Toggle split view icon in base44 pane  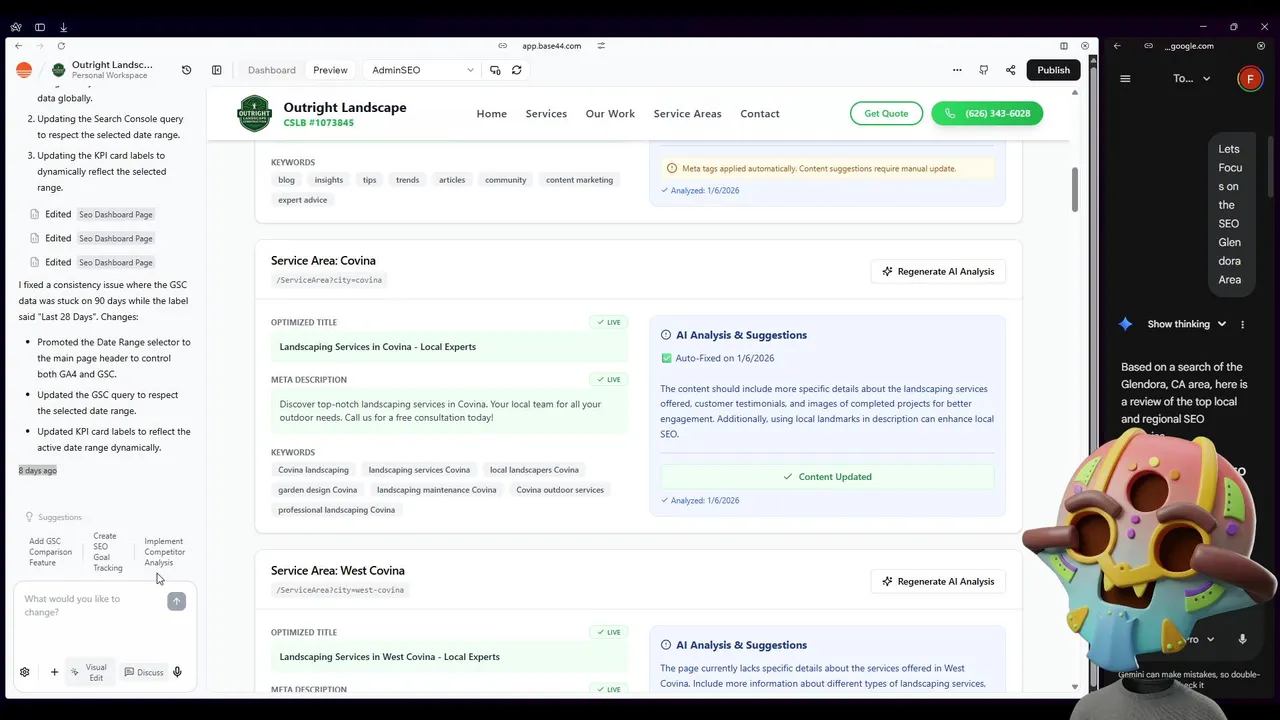click(1064, 46)
